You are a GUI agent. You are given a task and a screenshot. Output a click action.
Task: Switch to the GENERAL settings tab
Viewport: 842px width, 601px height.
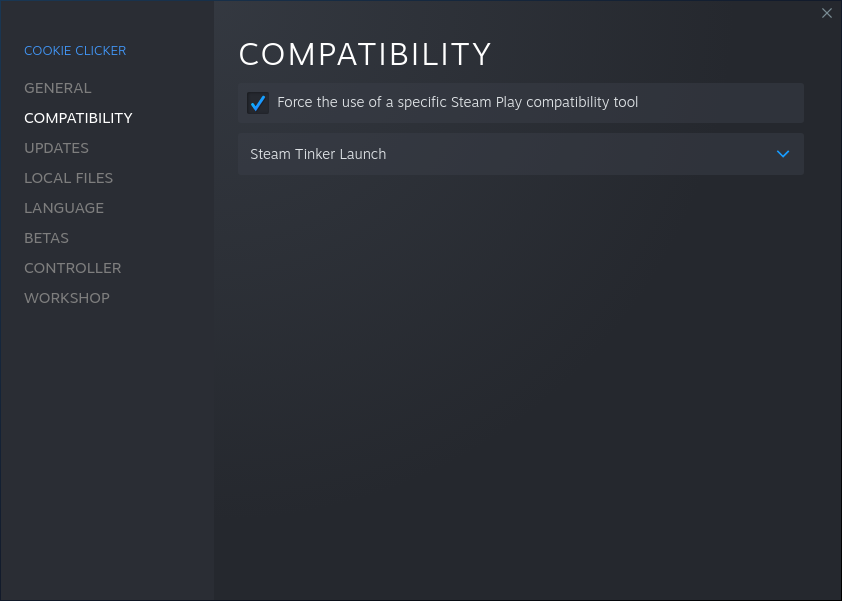[57, 88]
